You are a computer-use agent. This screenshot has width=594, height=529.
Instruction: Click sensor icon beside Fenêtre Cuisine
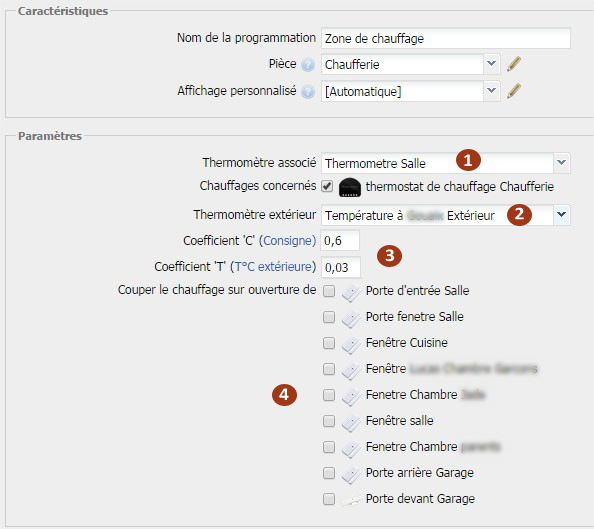point(351,344)
